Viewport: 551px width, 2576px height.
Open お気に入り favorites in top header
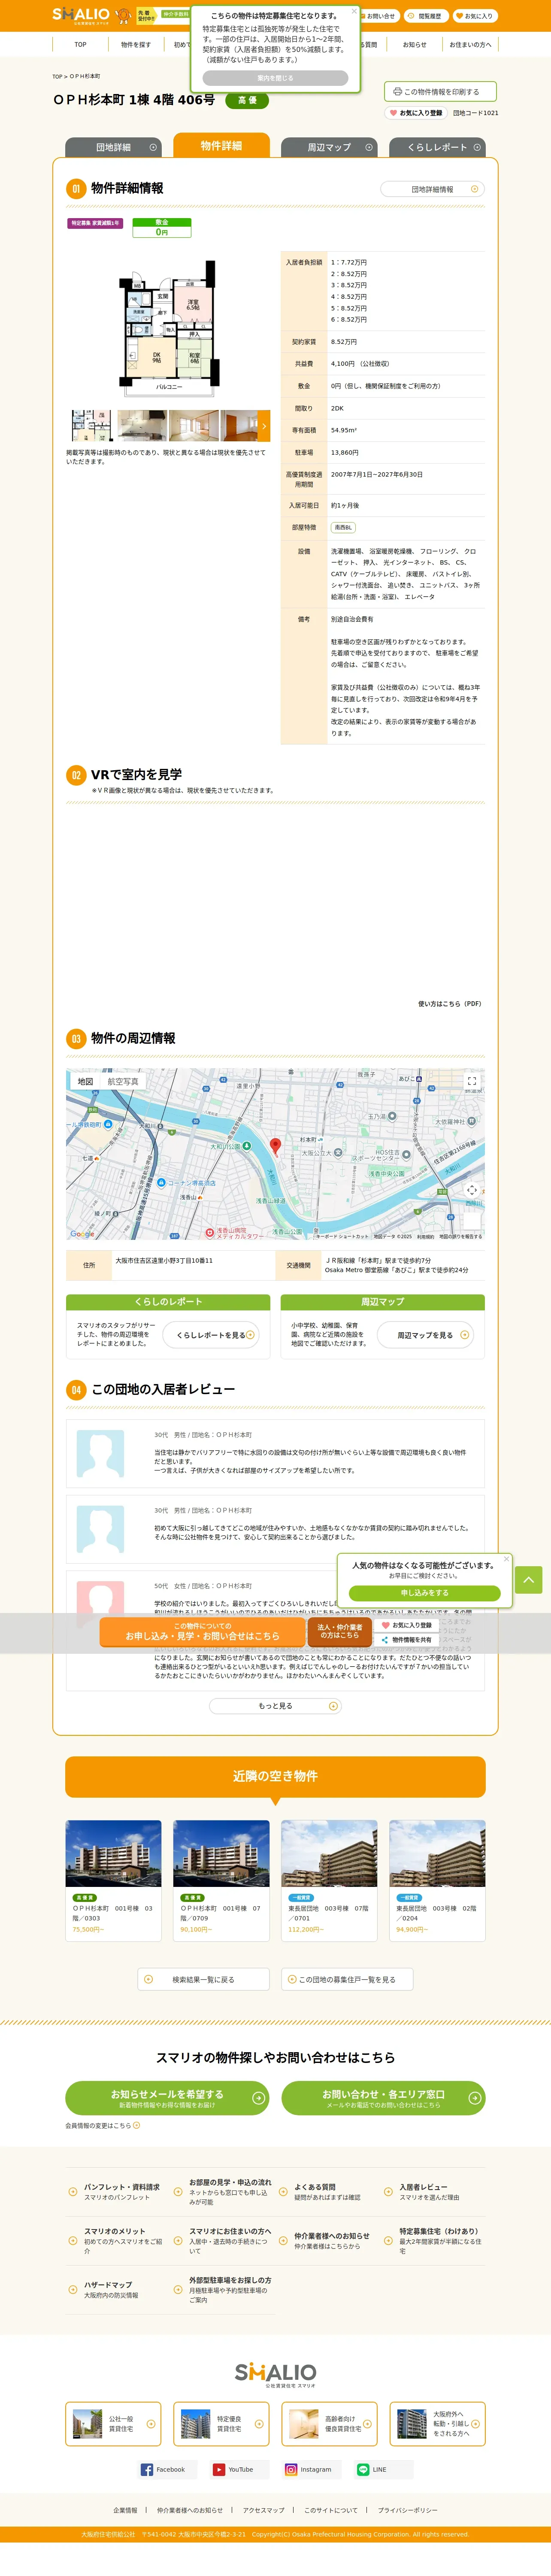coord(475,16)
